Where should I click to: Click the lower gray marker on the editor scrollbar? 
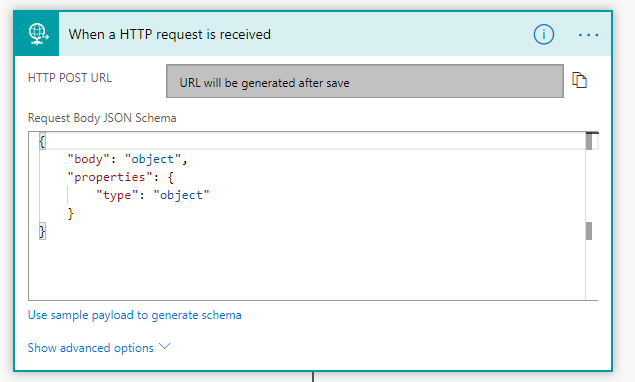pyautogui.click(x=589, y=231)
